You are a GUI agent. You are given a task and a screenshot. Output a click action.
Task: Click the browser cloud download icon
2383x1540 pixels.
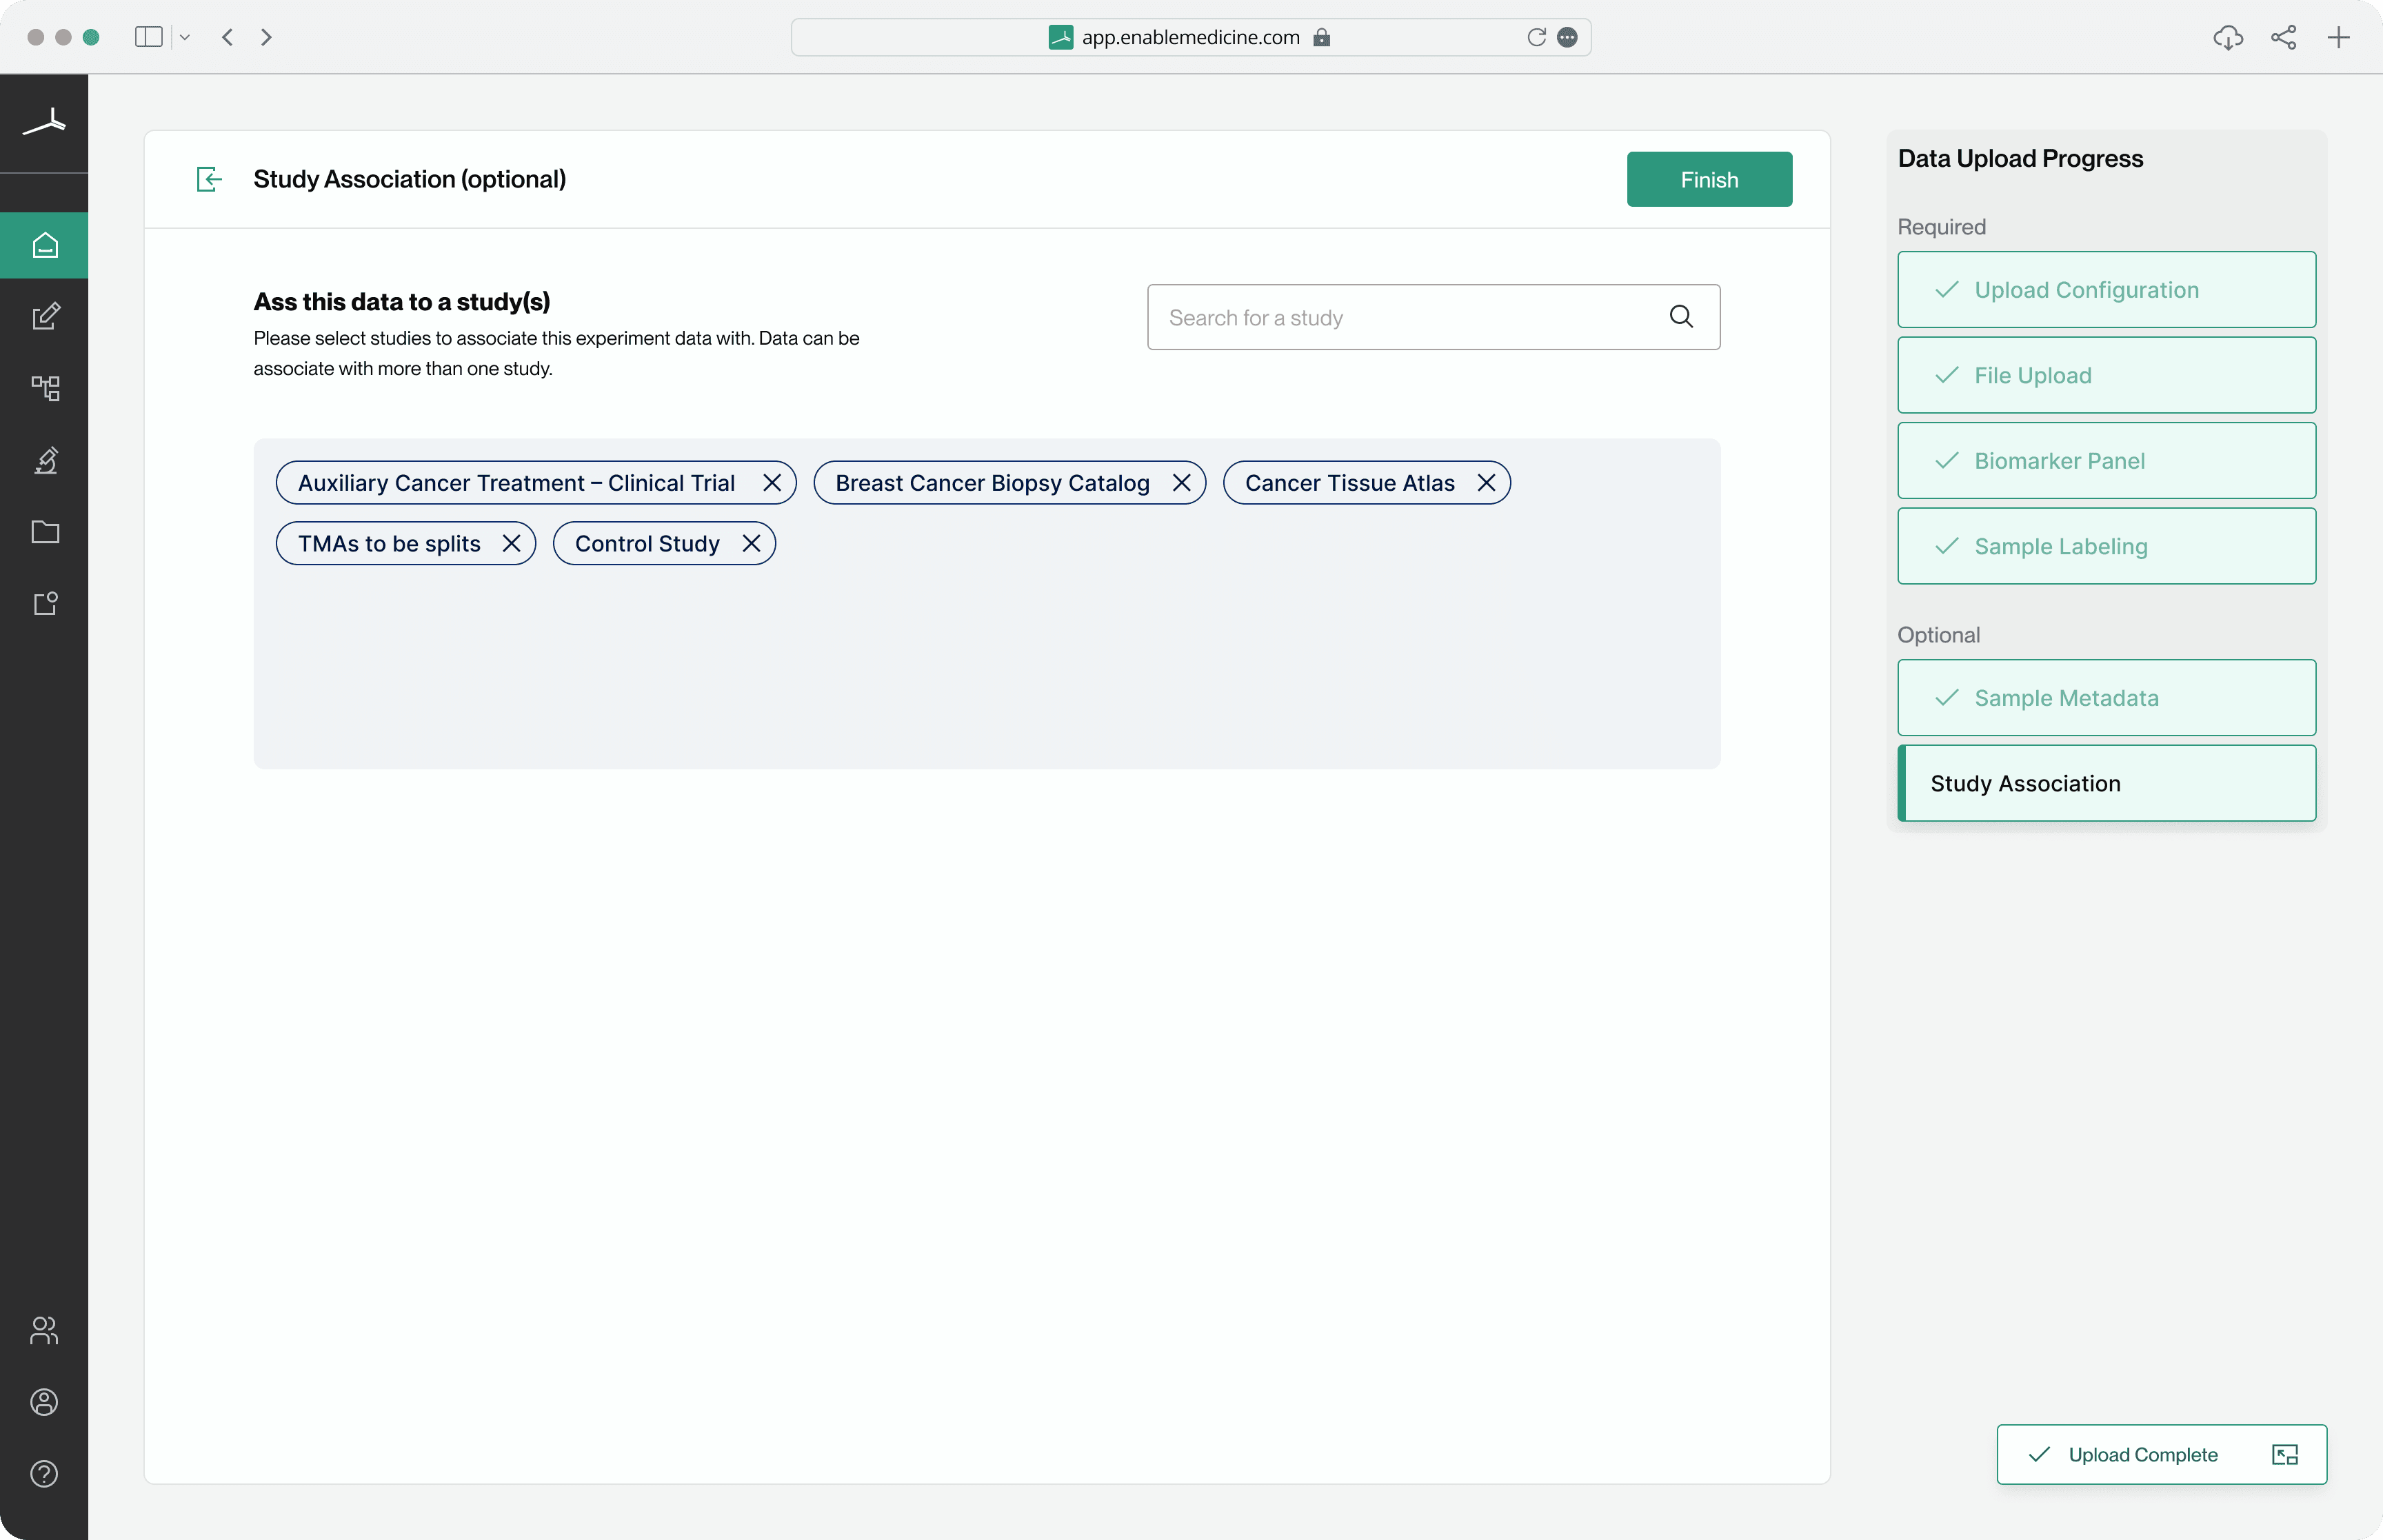[x=2228, y=37]
